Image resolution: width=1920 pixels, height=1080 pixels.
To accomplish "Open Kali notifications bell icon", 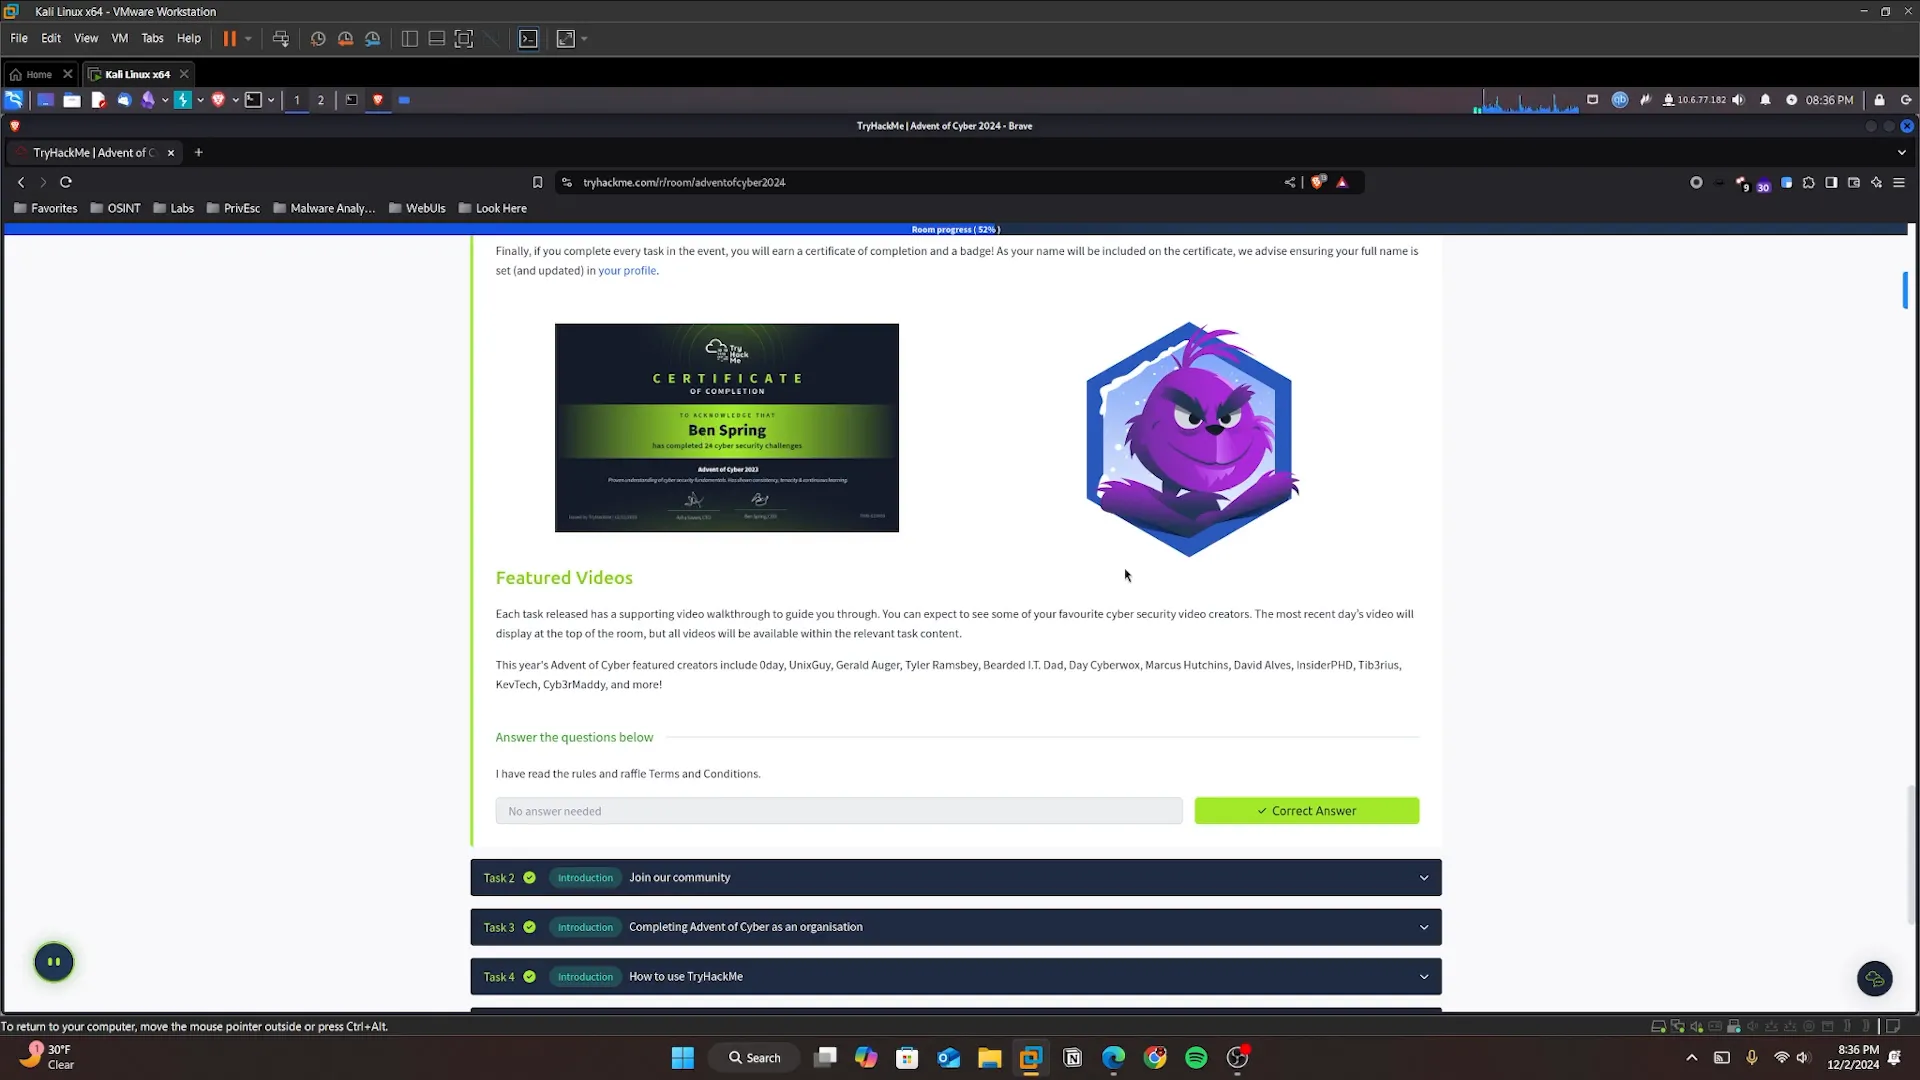I will [x=1765, y=100].
